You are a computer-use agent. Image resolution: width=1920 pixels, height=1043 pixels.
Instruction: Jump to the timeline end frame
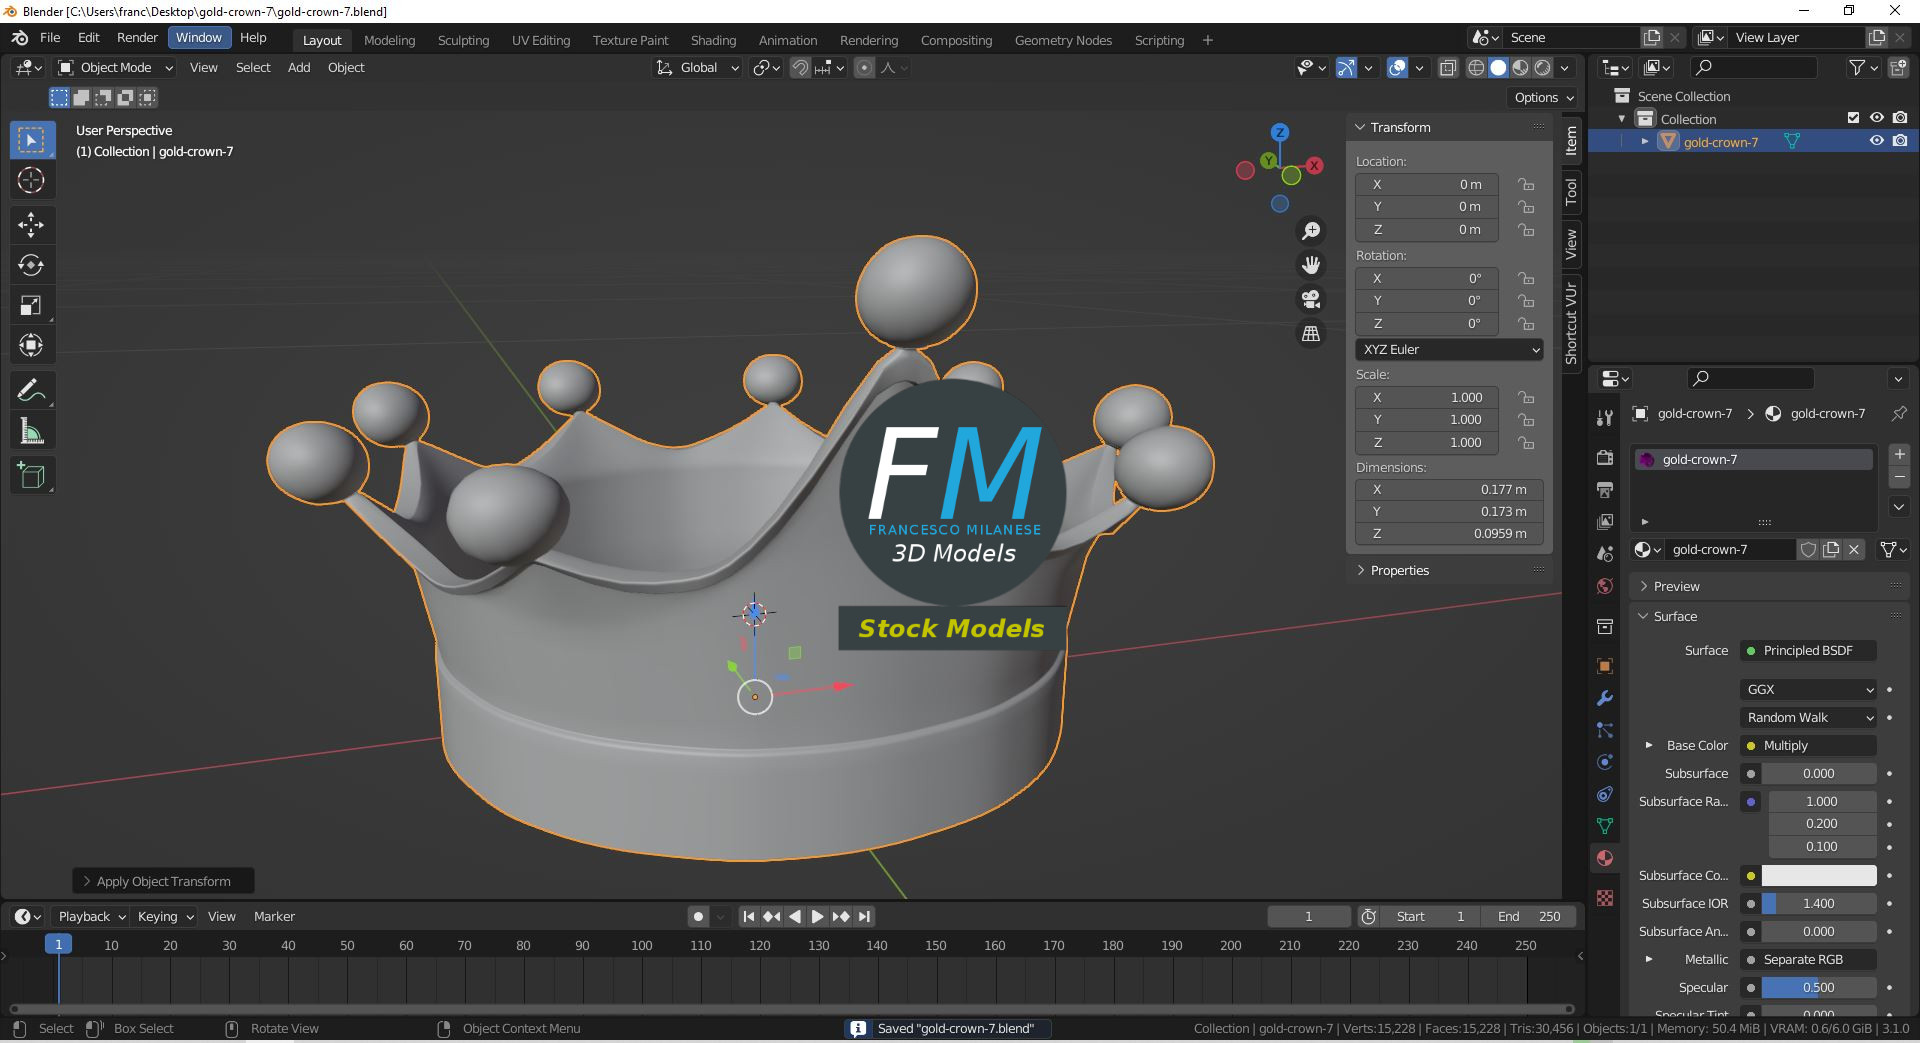[864, 916]
